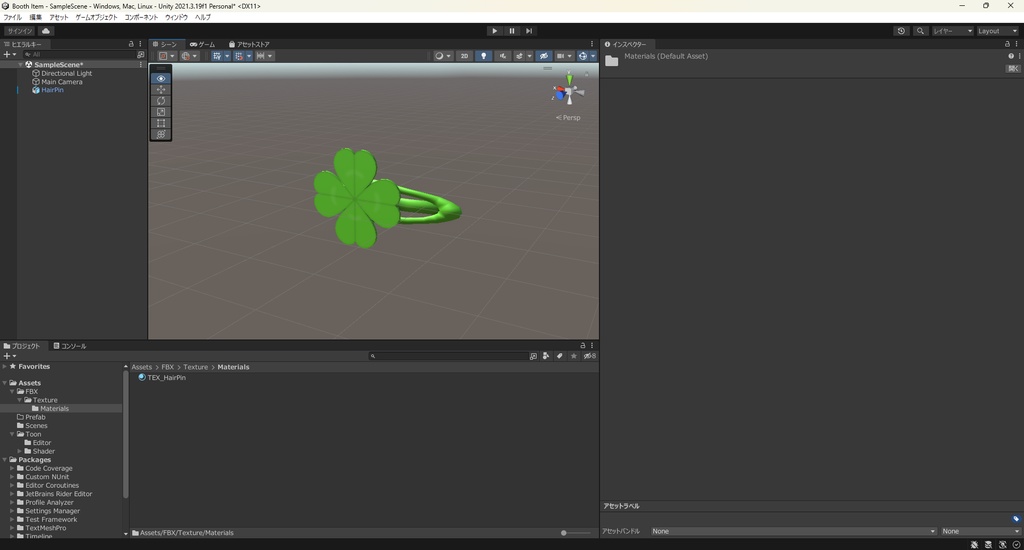
Task: Switch to the コンソール tab
Action: click(x=70, y=346)
